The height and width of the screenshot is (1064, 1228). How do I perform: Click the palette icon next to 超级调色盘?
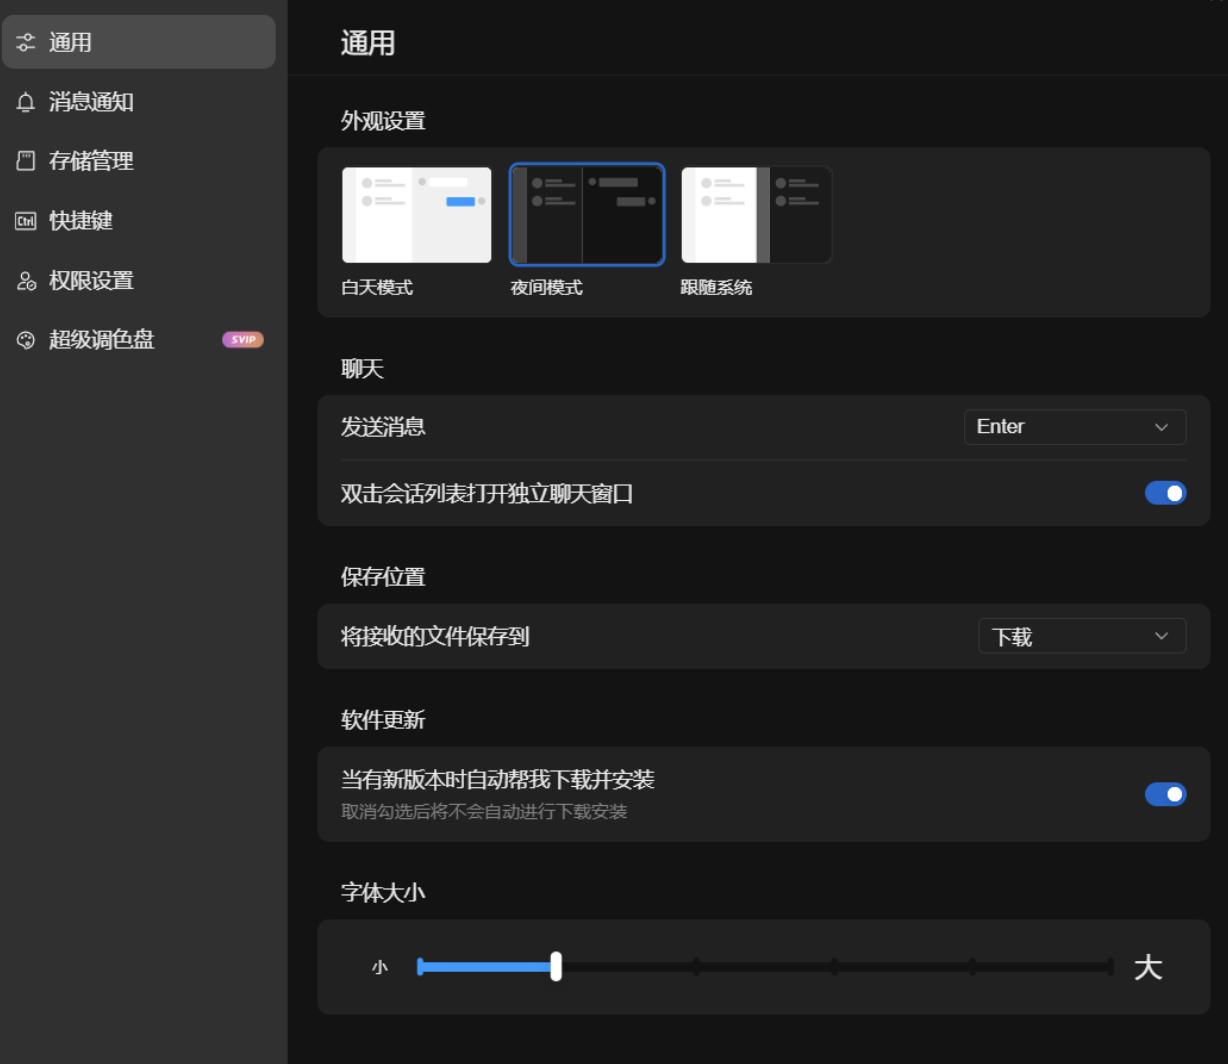coord(25,340)
